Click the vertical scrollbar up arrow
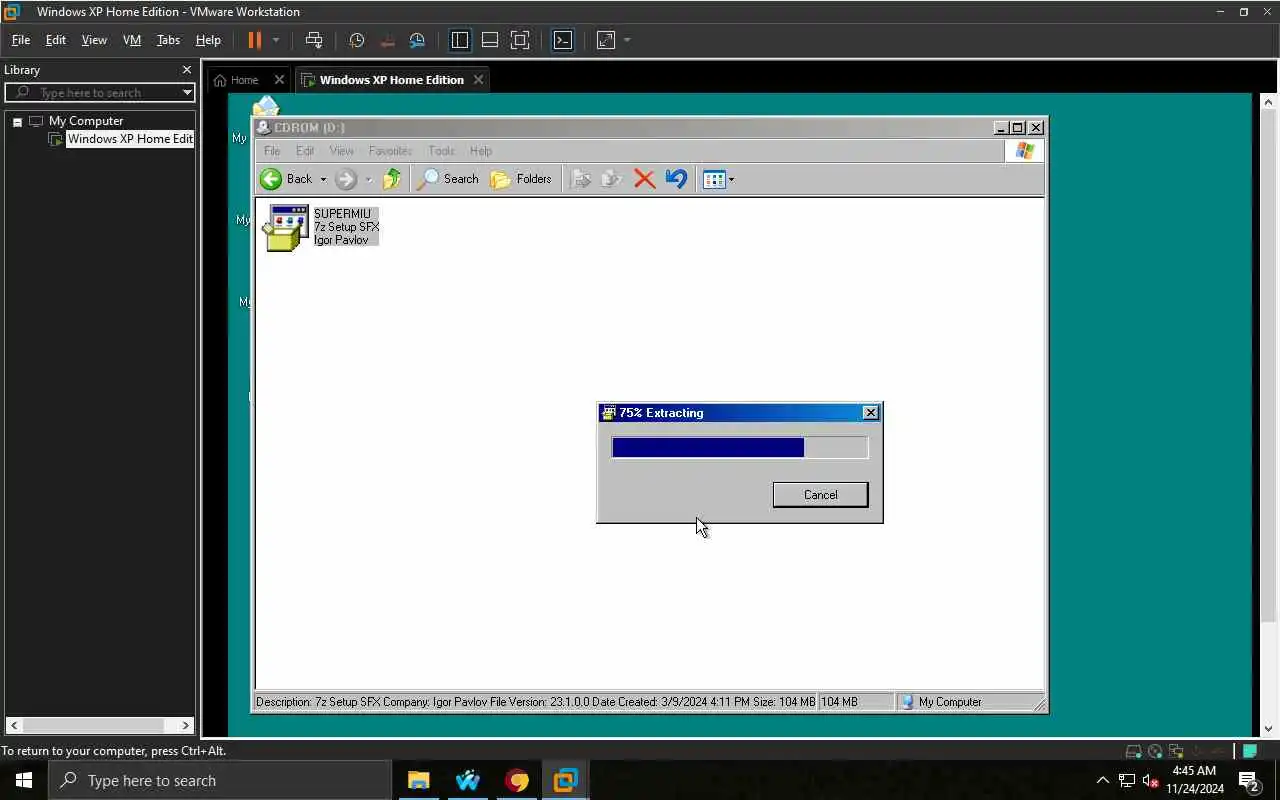1280x800 pixels. point(1269,102)
